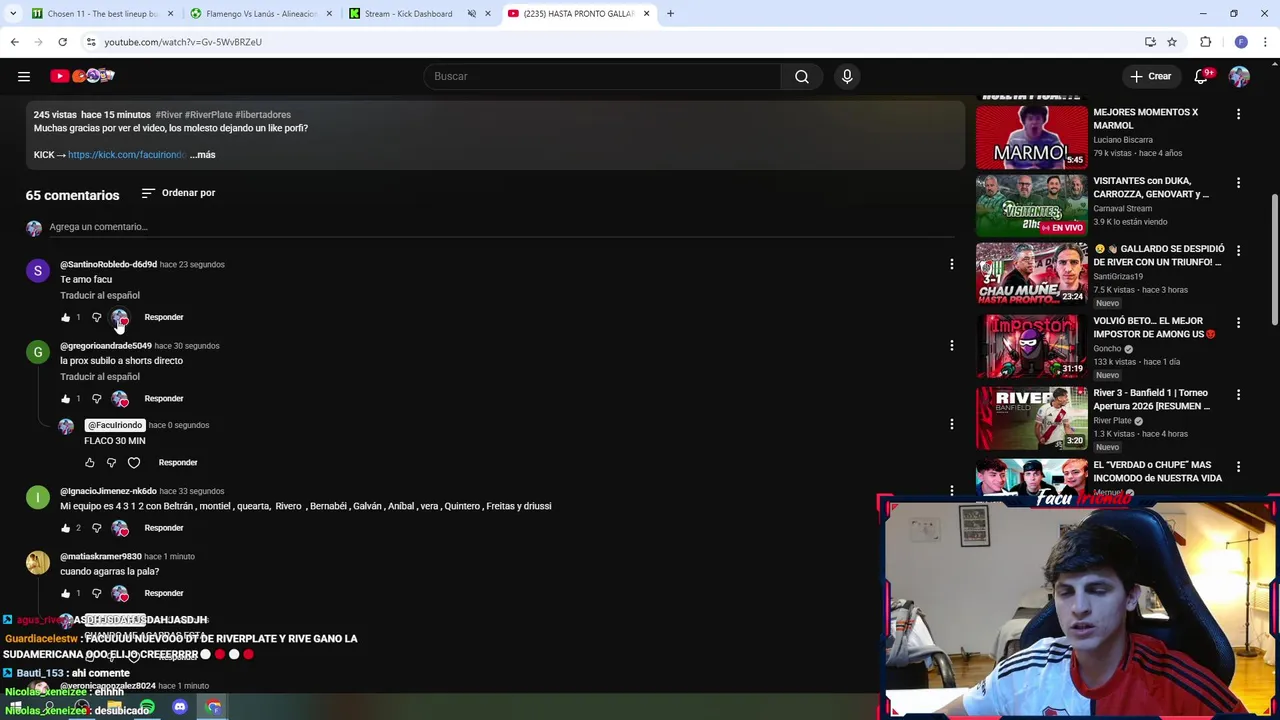This screenshot has height=720, width=1280.
Task: Click the page's vertical scrollbar
Action: pos(1274,260)
